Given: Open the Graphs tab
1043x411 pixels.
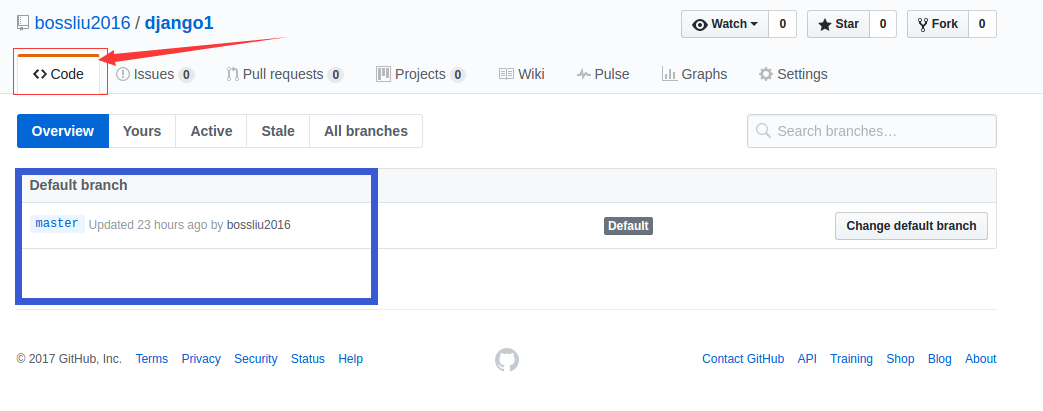Looking at the screenshot, I should coord(694,74).
